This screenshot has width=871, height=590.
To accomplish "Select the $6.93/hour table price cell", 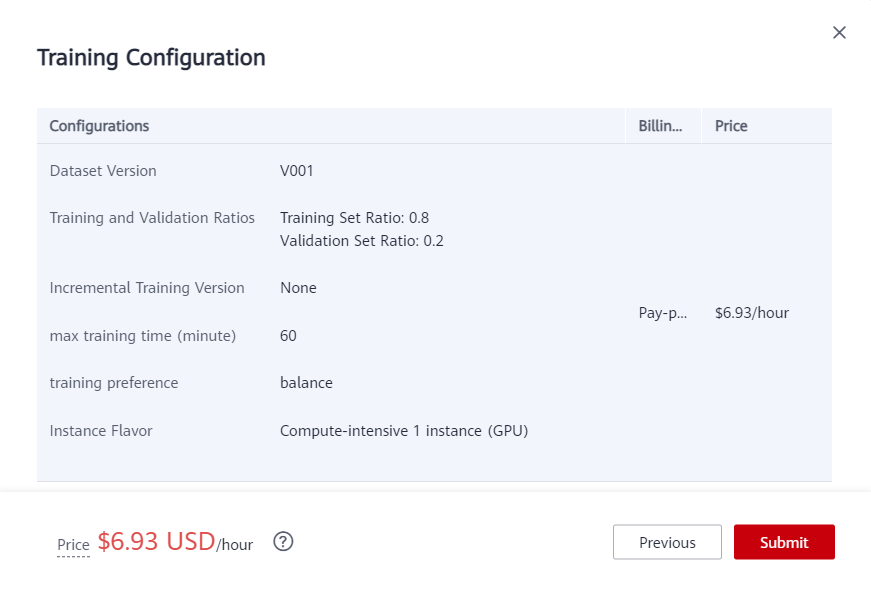I will point(751,313).
